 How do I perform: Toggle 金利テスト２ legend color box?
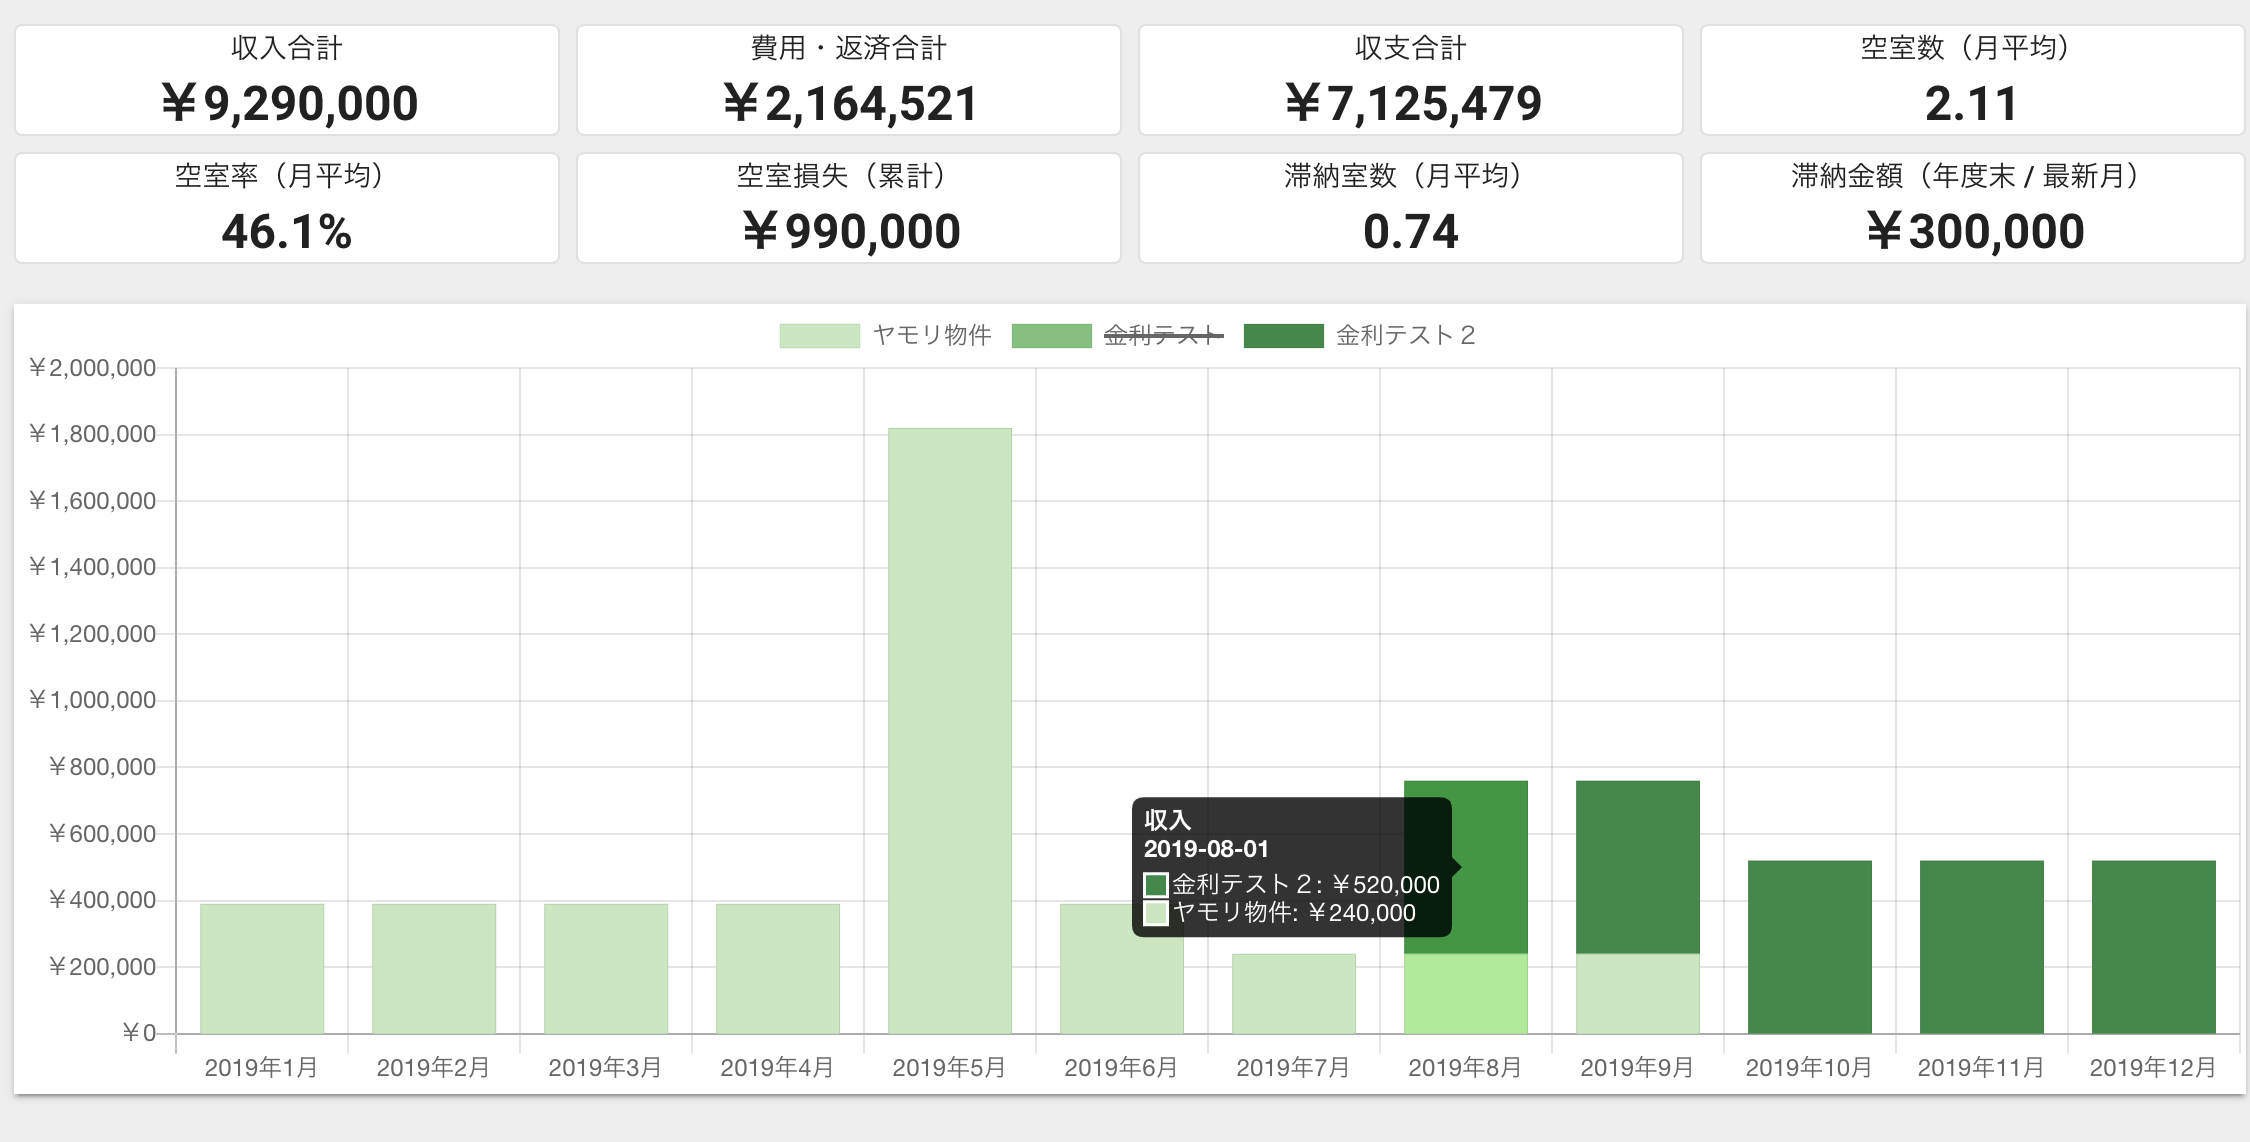[x=1283, y=336]
